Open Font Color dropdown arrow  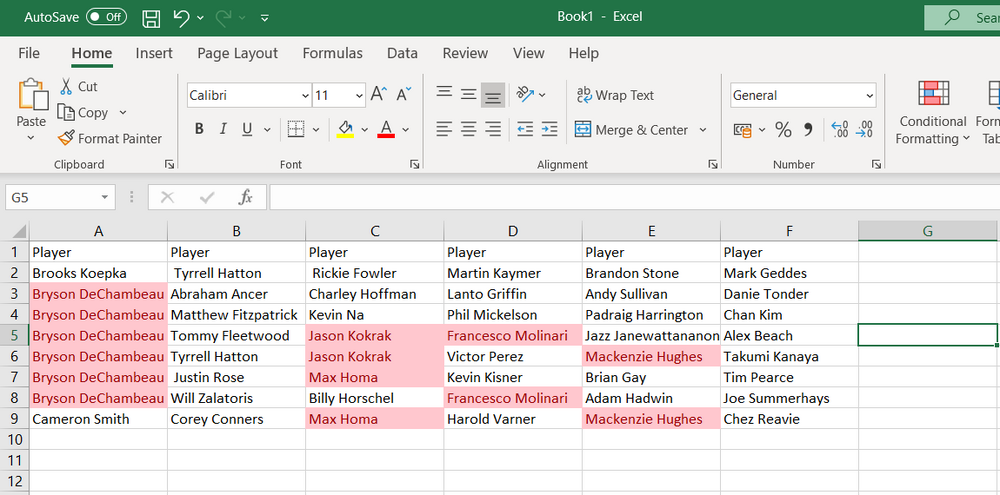(x=406, y=129)
